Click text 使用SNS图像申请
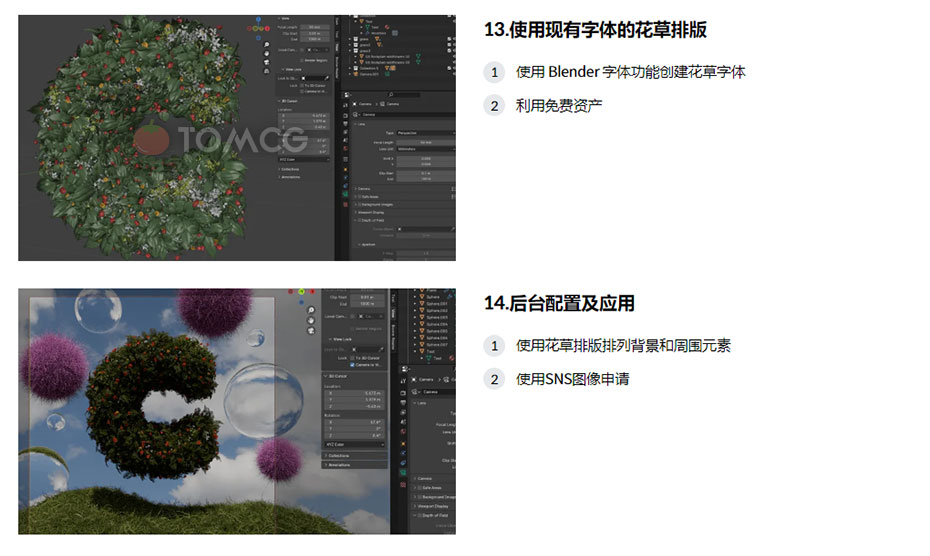This screenshot has width=930, height=556. (572, 379)
